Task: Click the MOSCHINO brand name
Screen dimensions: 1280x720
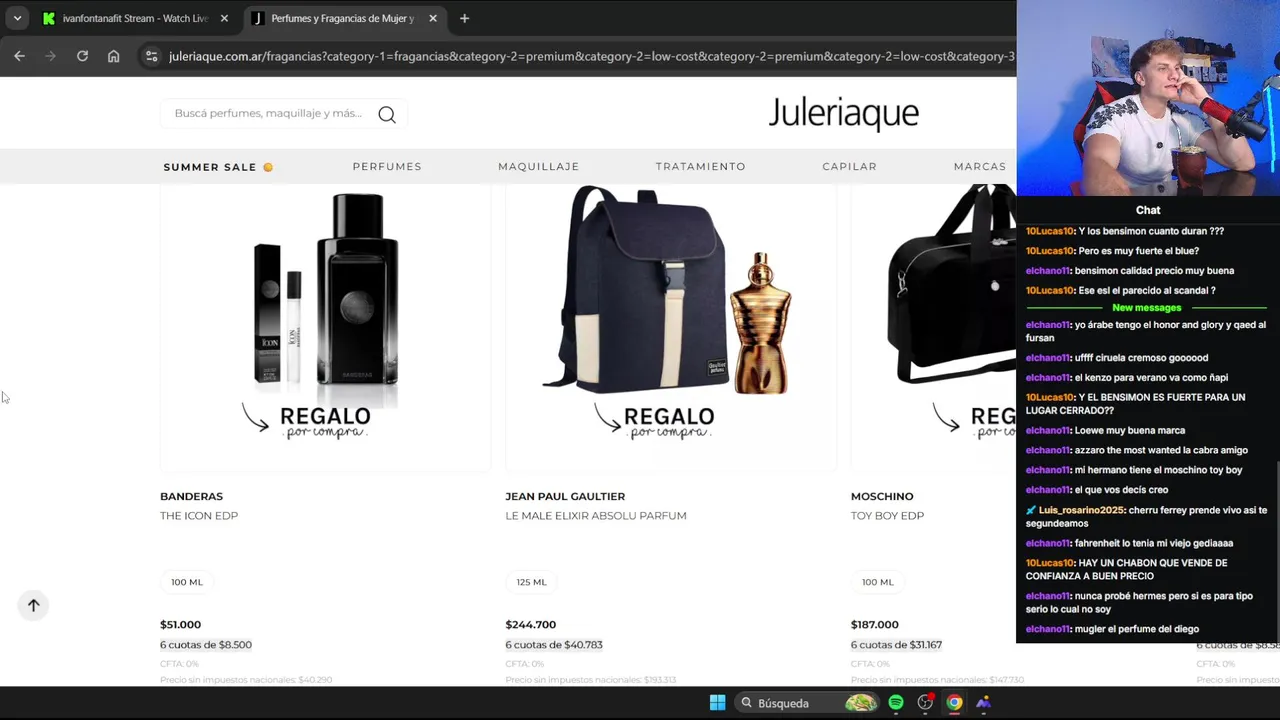Action: pos(882,496)
